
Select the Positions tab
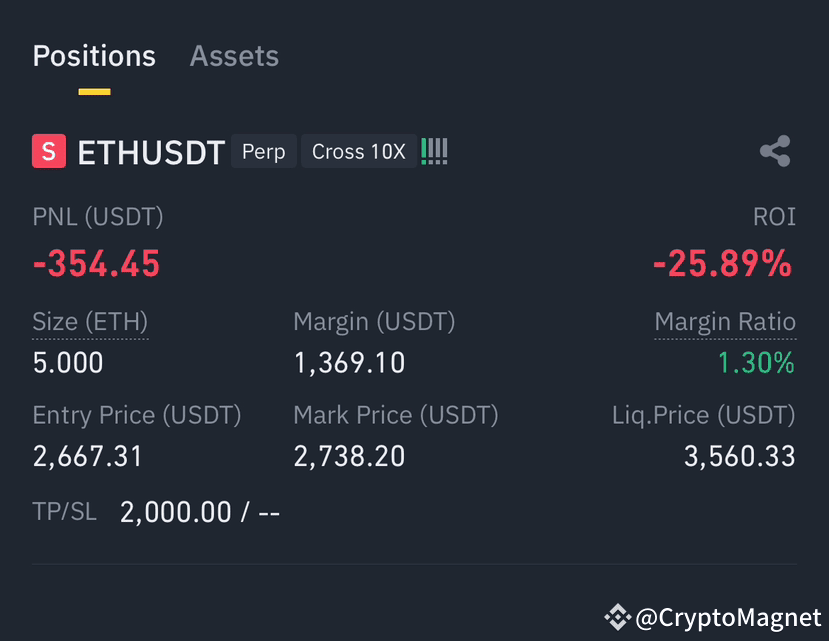tap(94, 57)
